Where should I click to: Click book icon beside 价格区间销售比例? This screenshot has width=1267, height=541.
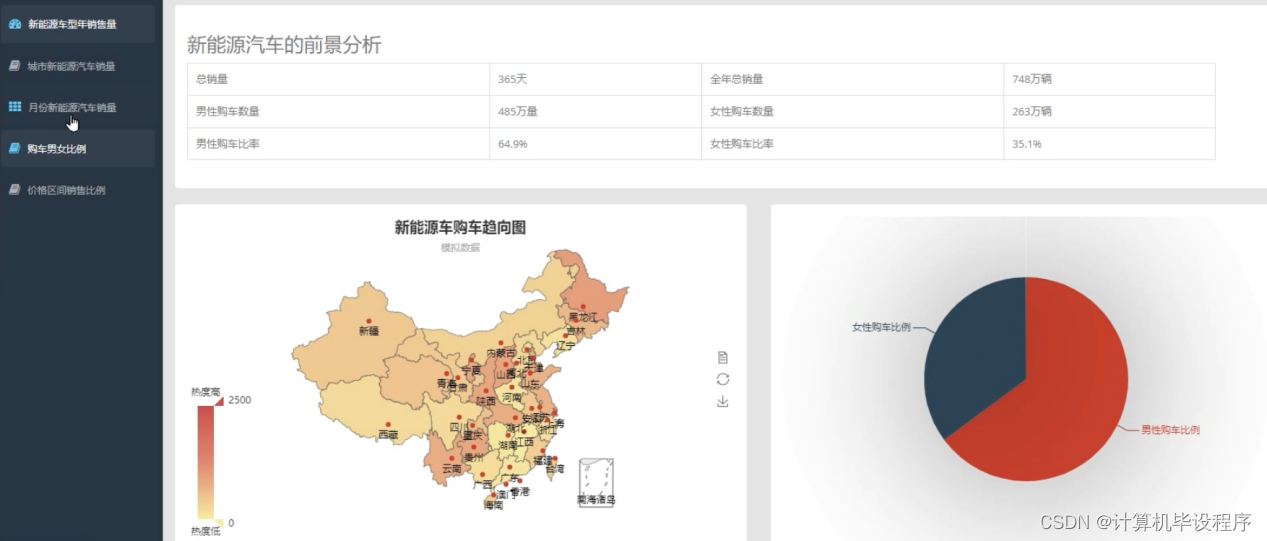point(14,190)
